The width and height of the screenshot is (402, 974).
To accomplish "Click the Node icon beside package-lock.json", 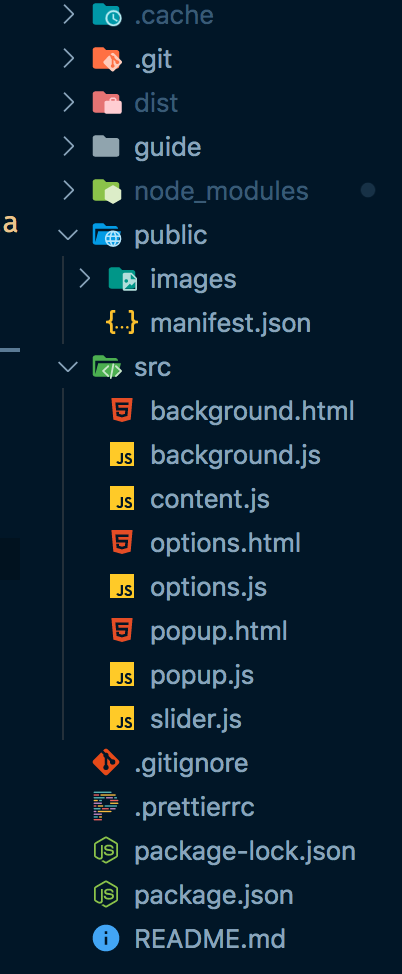I will coord(106,852).
